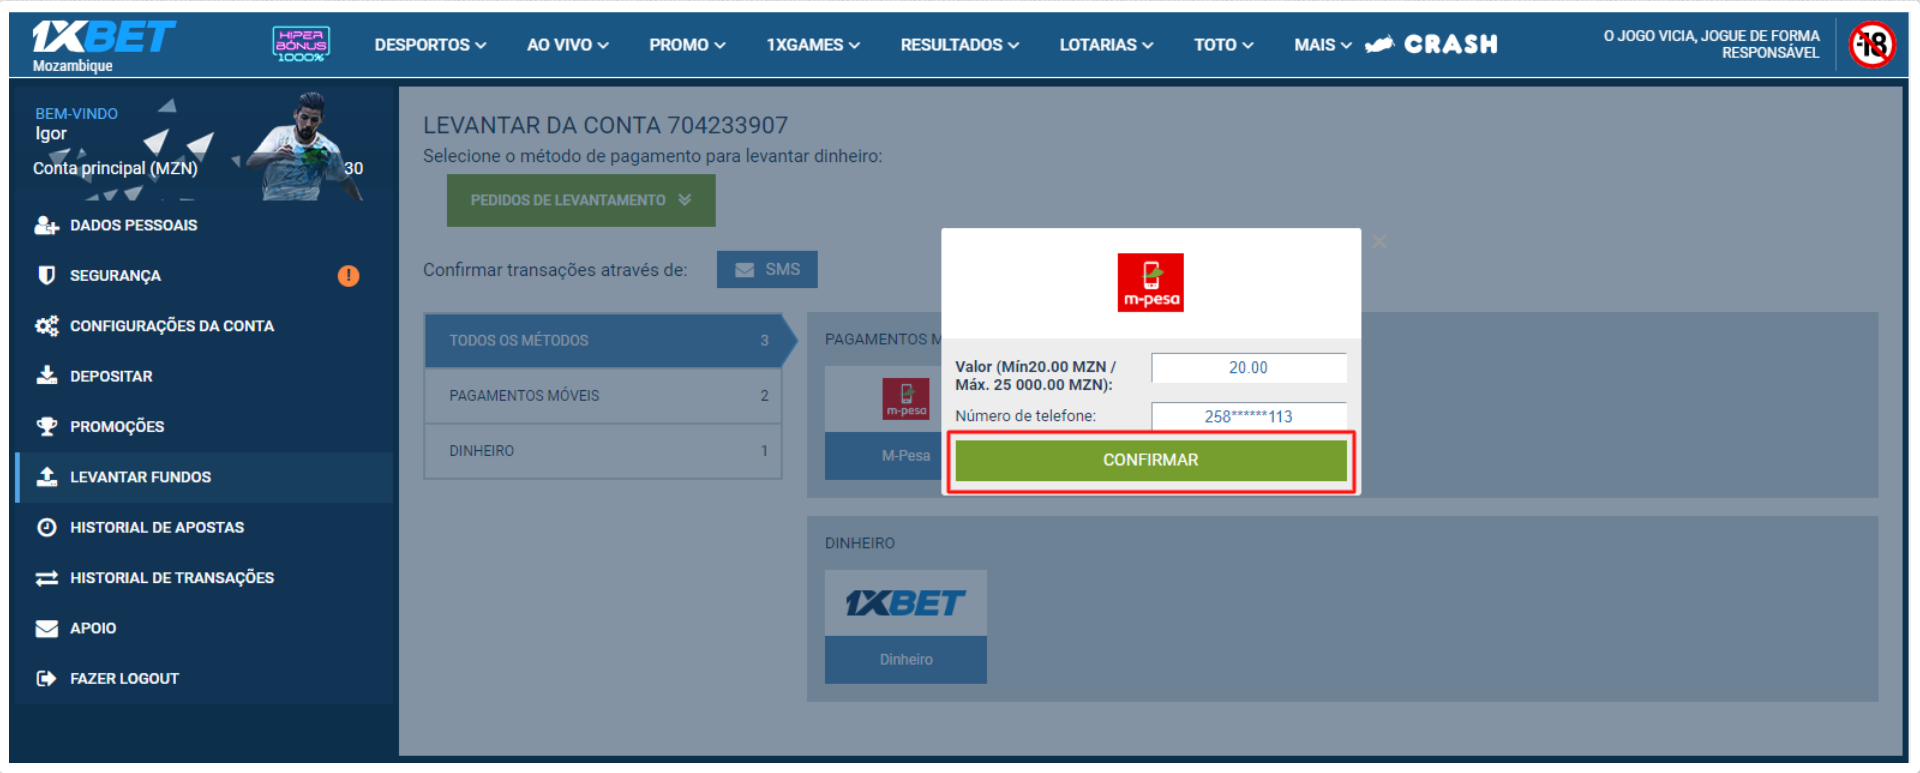This screenshot has width=1920, height=773.
Task: Click the Apoio envelope icon
Action: click(46, 628)
